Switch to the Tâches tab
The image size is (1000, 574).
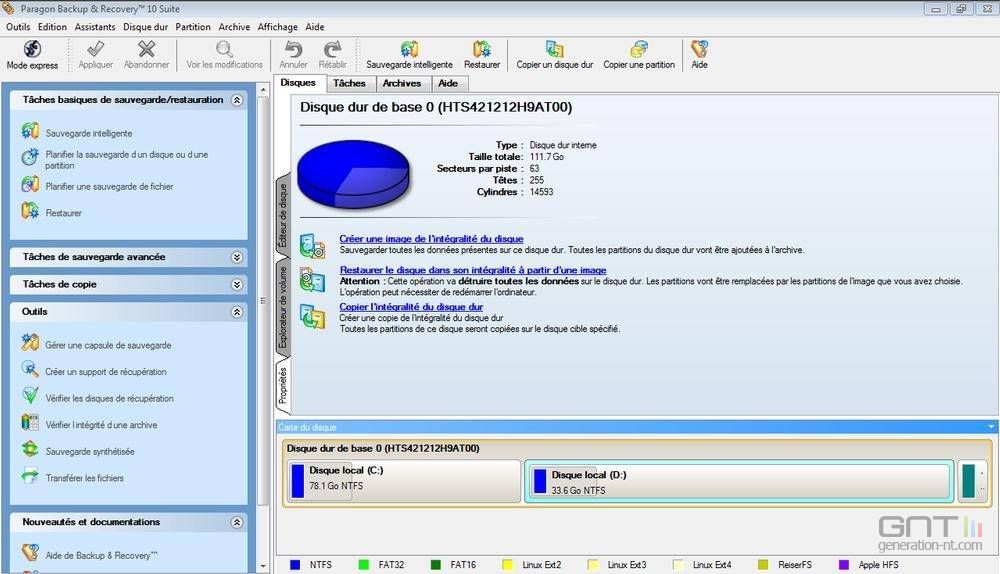(349, 83)
